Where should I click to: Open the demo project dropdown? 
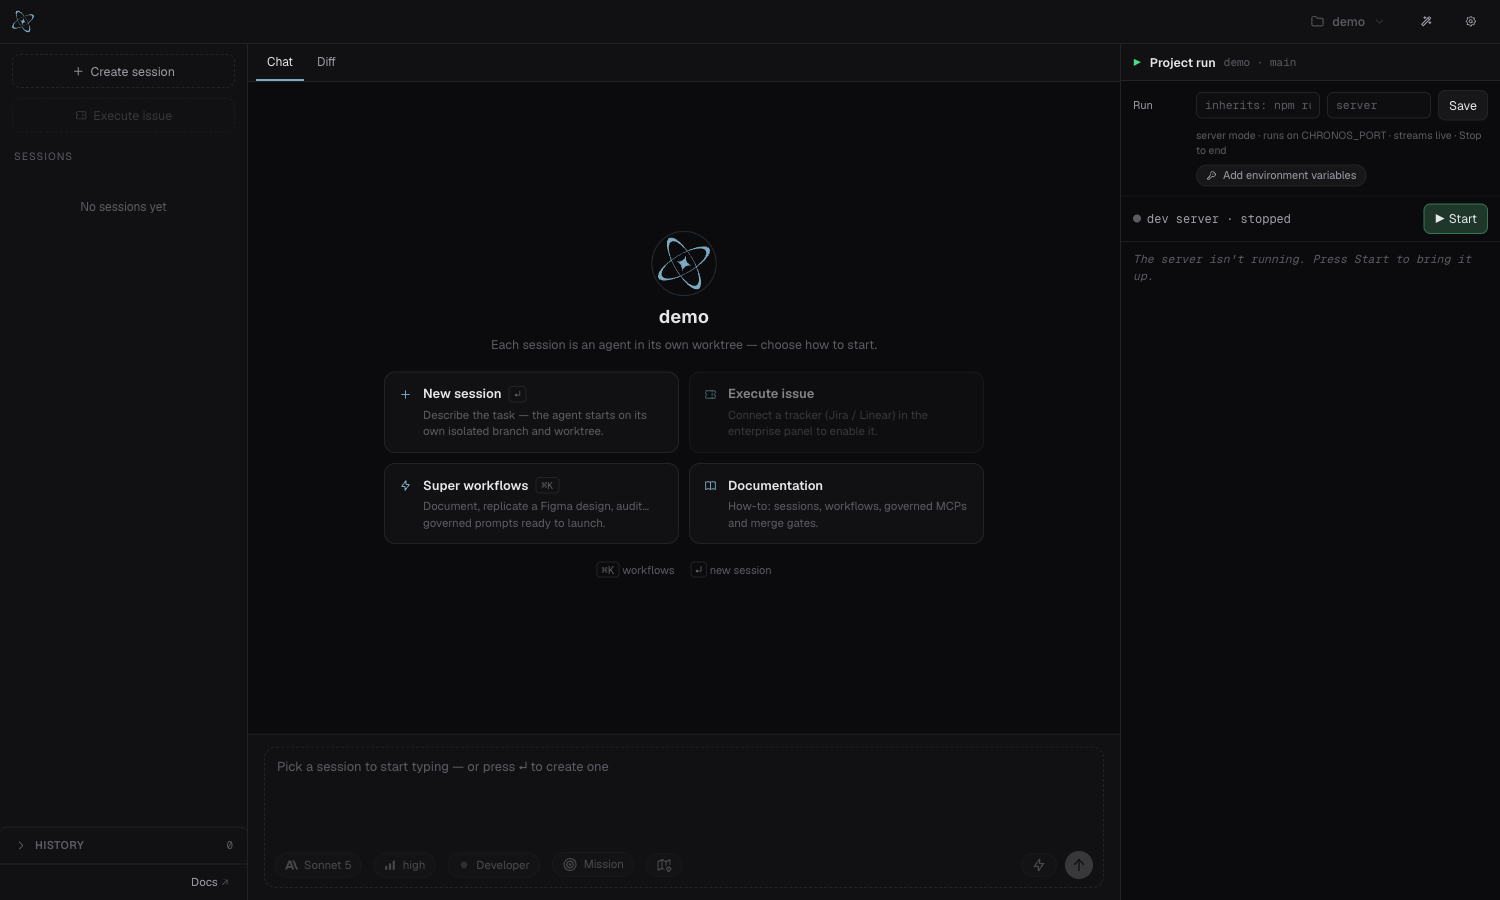pyautogui.click(x=1348, y=21)
